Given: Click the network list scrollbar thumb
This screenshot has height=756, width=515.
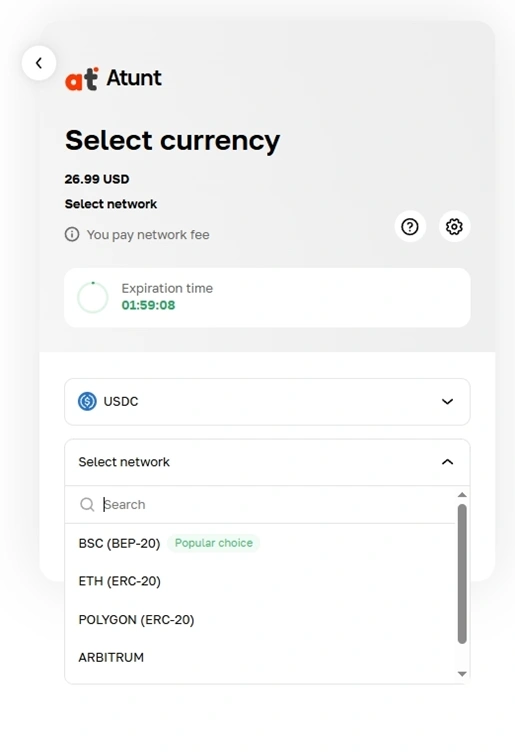Looking at the screenshot, I should point(462,574).
